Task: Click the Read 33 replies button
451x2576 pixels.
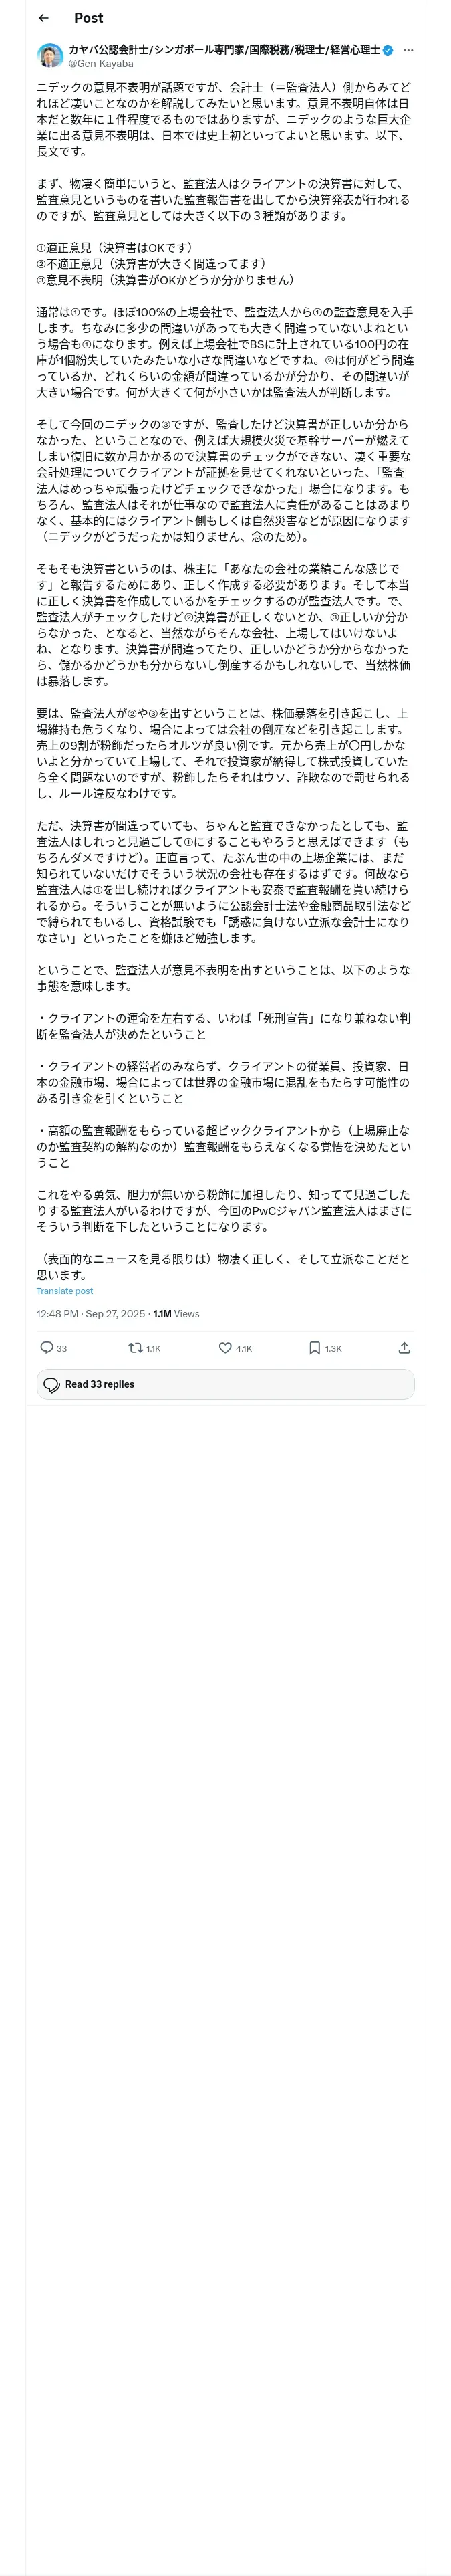Action: tap(225, 1384)
